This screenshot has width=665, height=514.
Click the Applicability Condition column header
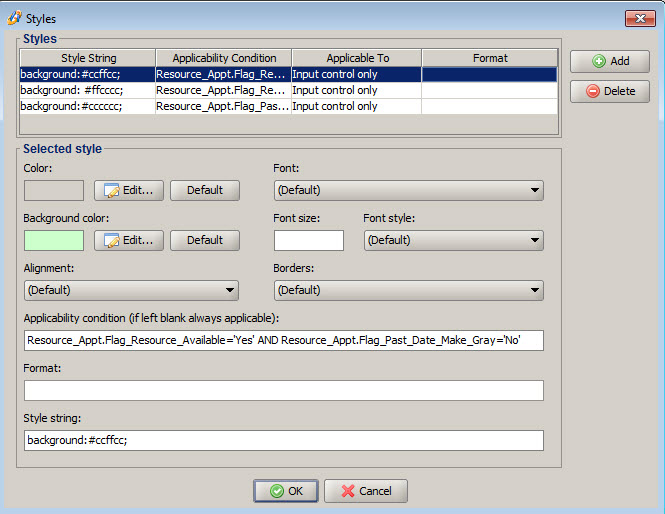tap(224, 58)
